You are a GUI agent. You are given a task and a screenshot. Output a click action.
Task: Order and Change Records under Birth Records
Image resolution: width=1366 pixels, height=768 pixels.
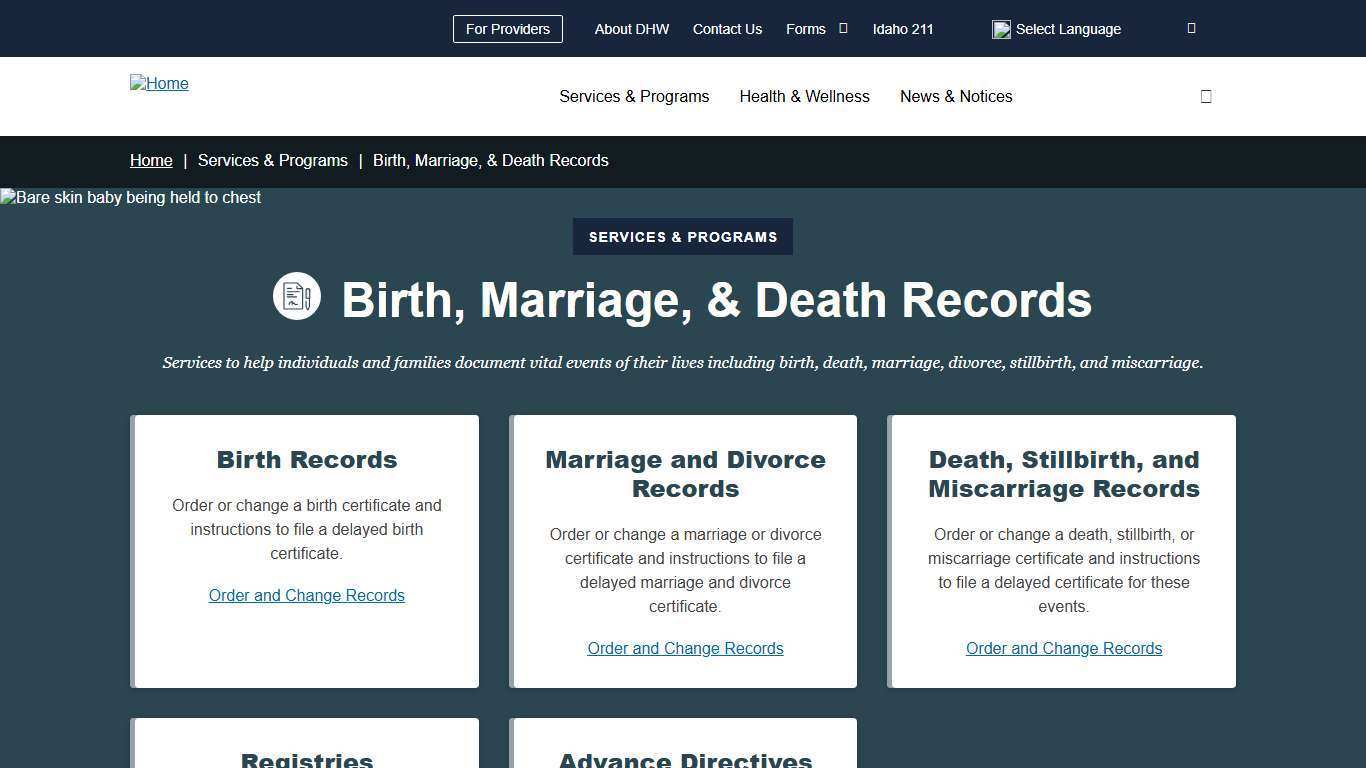click(x=306, y=595)
